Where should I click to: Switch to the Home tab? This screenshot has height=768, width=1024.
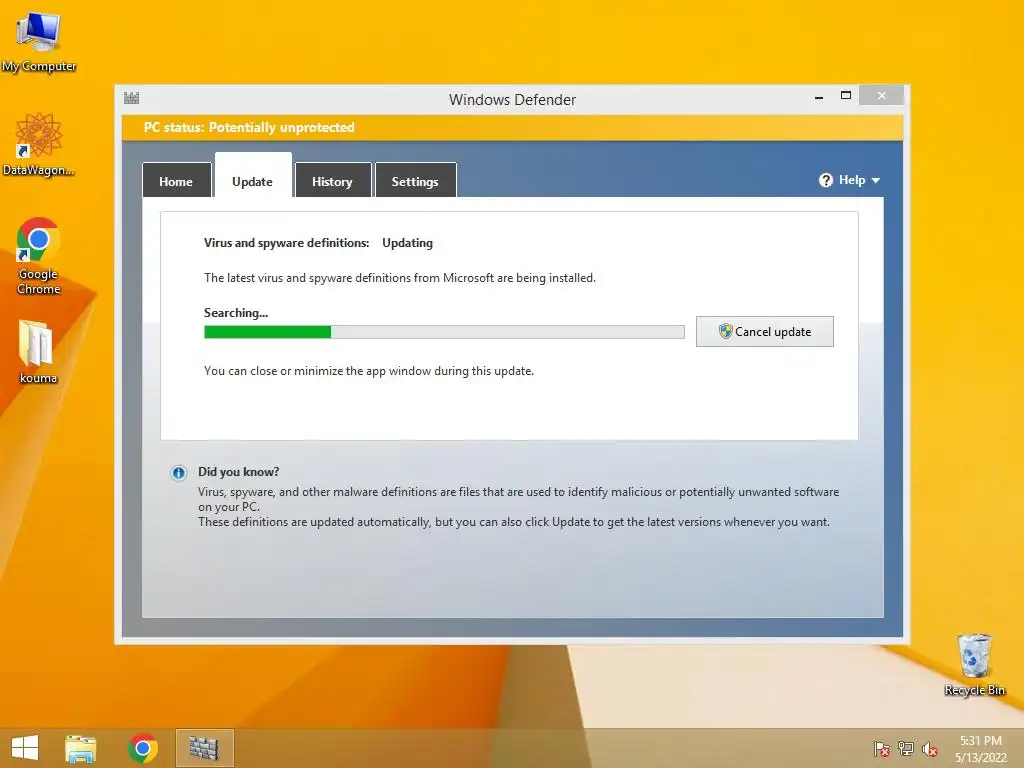(x=176, y=180)
